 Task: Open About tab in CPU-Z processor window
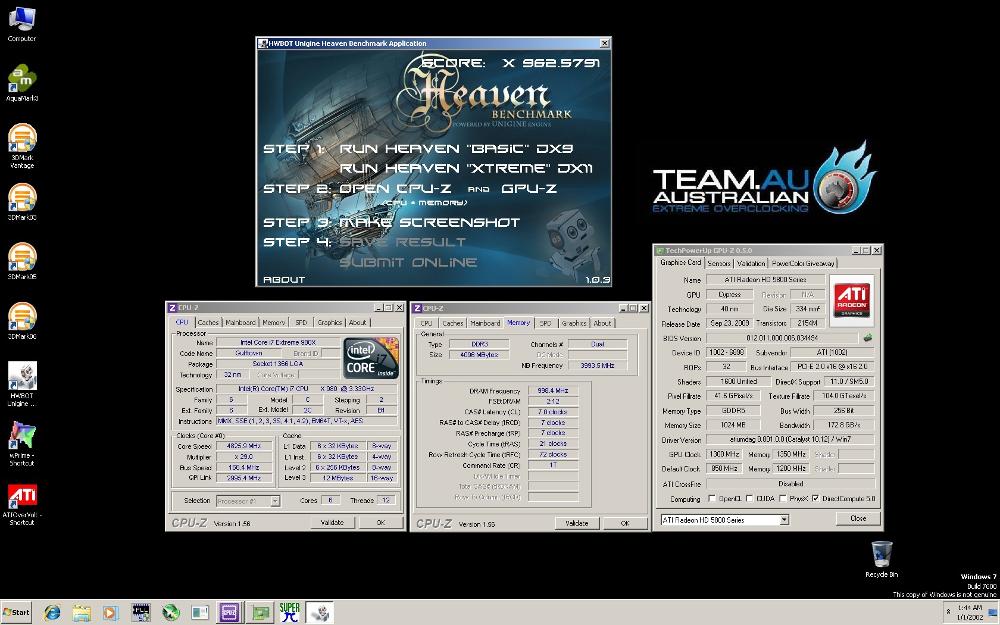358,323
